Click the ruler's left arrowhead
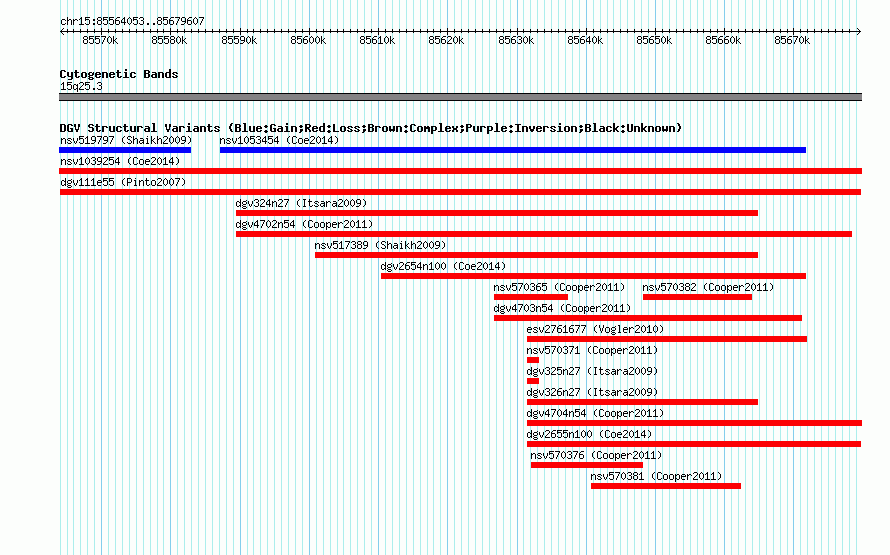Viewport: 890px width, 555px height. coord(62,32)
